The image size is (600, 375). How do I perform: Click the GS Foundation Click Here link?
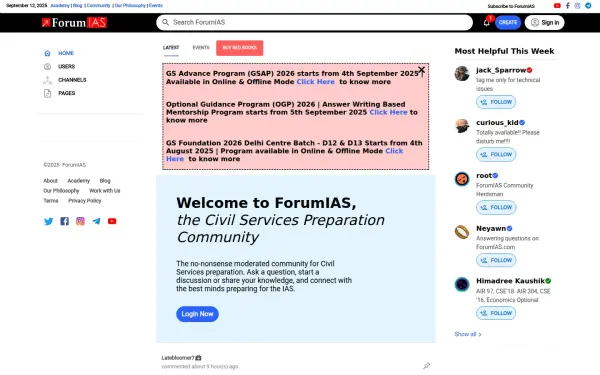coord(394,151)
